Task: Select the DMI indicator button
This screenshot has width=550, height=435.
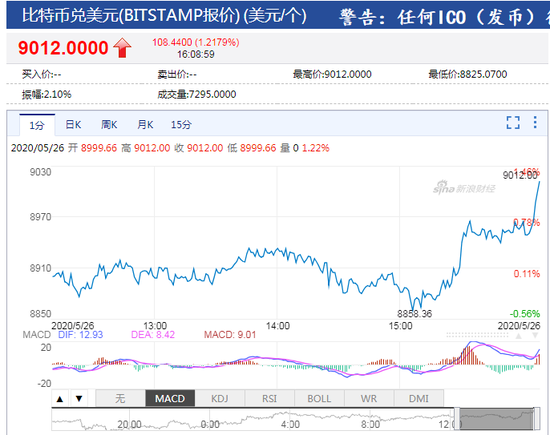Action: click(419, 399)
